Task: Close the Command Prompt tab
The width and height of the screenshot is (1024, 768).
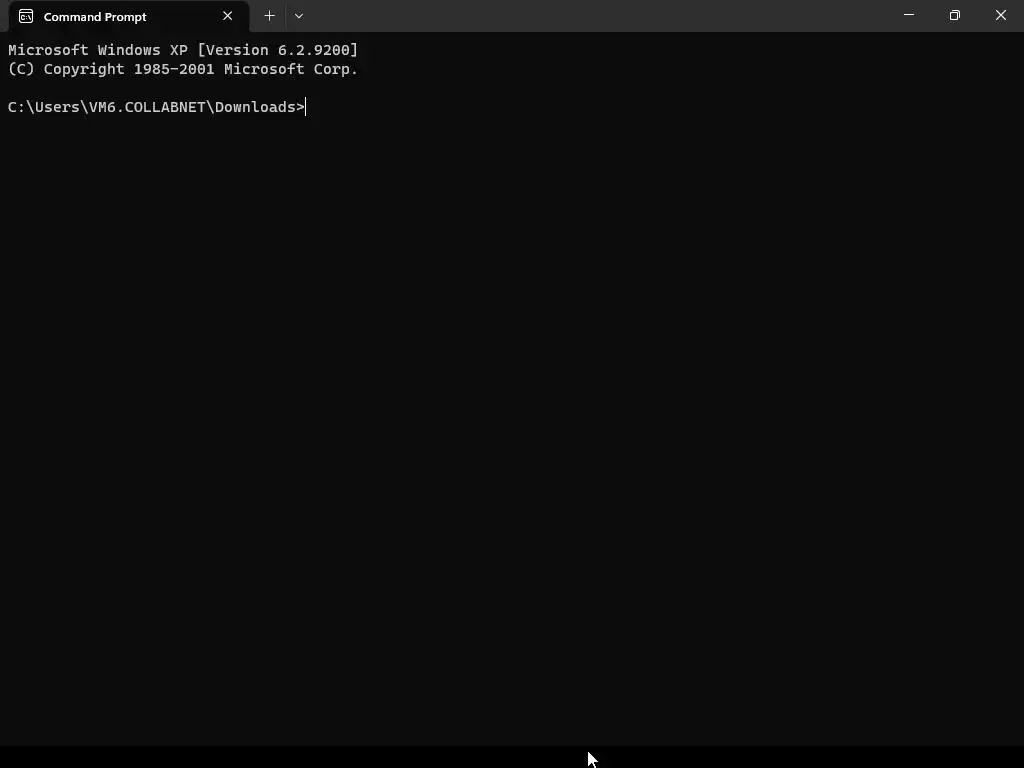Action: click(x=227, y=16)
